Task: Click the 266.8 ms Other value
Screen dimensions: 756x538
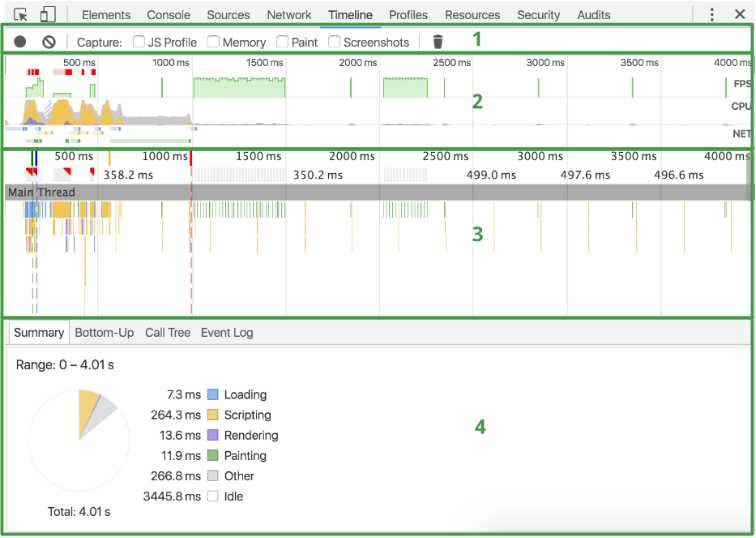Action: pos(176,476)
